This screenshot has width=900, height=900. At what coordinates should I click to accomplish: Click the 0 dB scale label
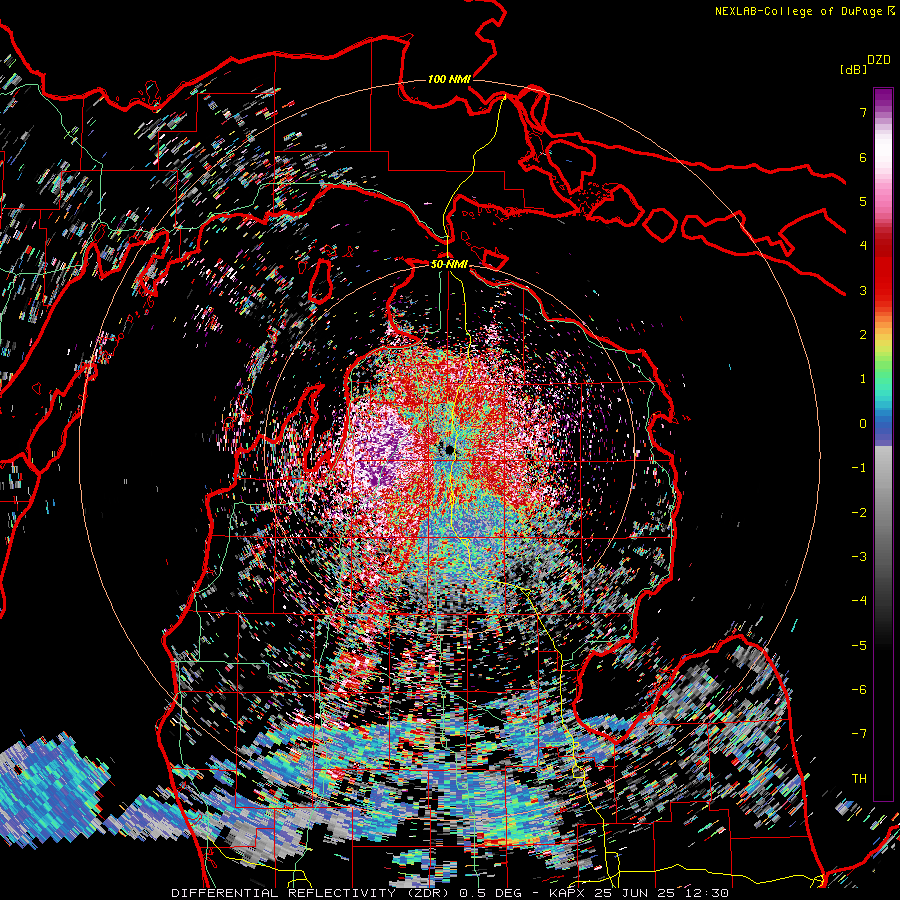pyautogui.click(x=863, y=424)
